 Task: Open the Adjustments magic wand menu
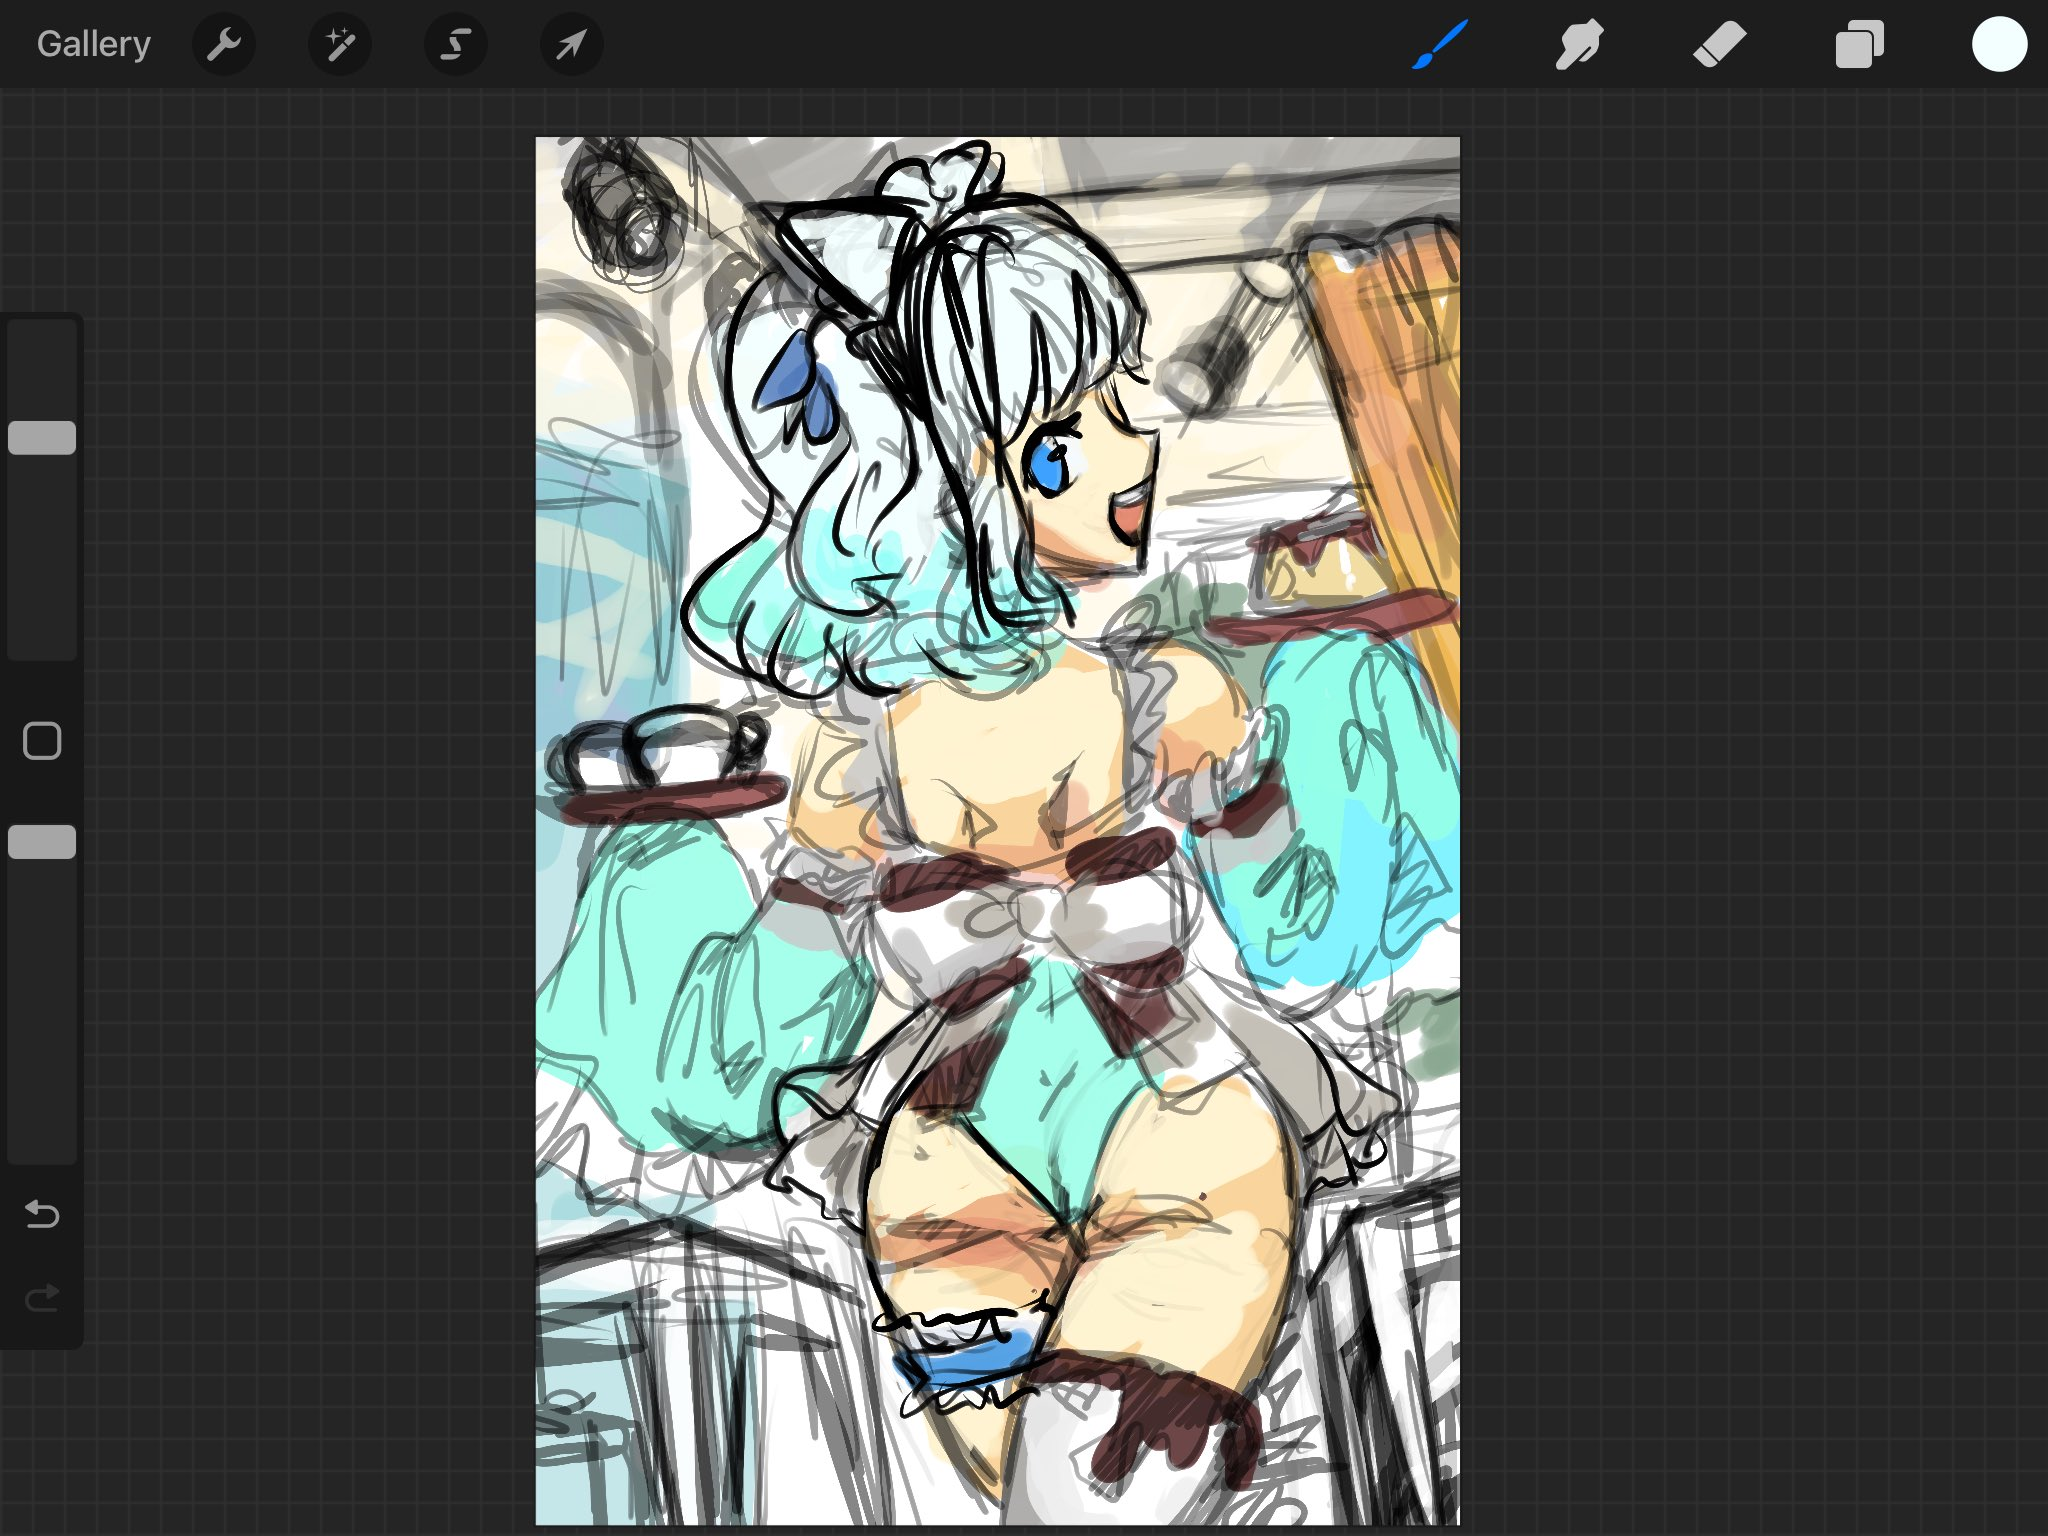[339, 44]
